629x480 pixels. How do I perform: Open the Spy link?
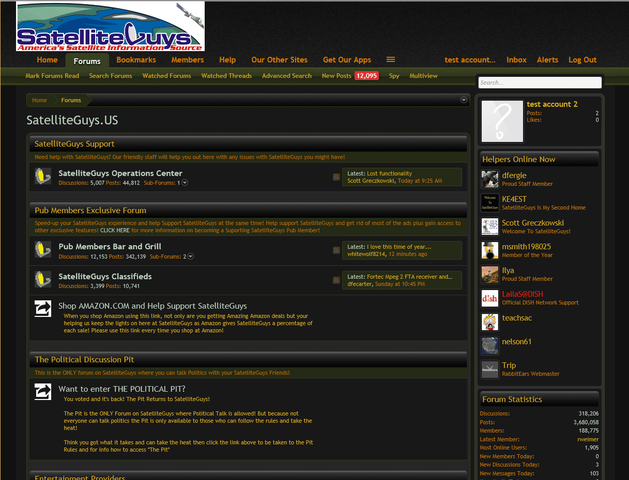point(394,76)
